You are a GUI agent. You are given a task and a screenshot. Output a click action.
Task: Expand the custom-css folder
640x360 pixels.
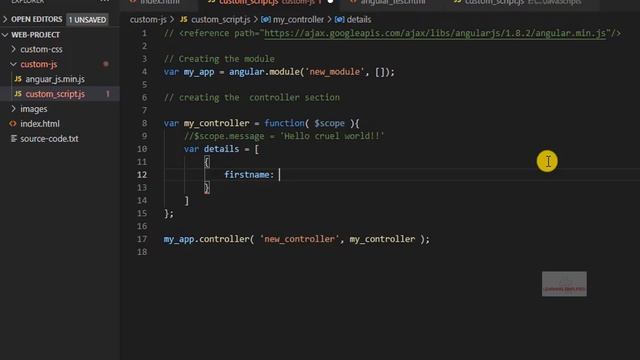(37, 49)
